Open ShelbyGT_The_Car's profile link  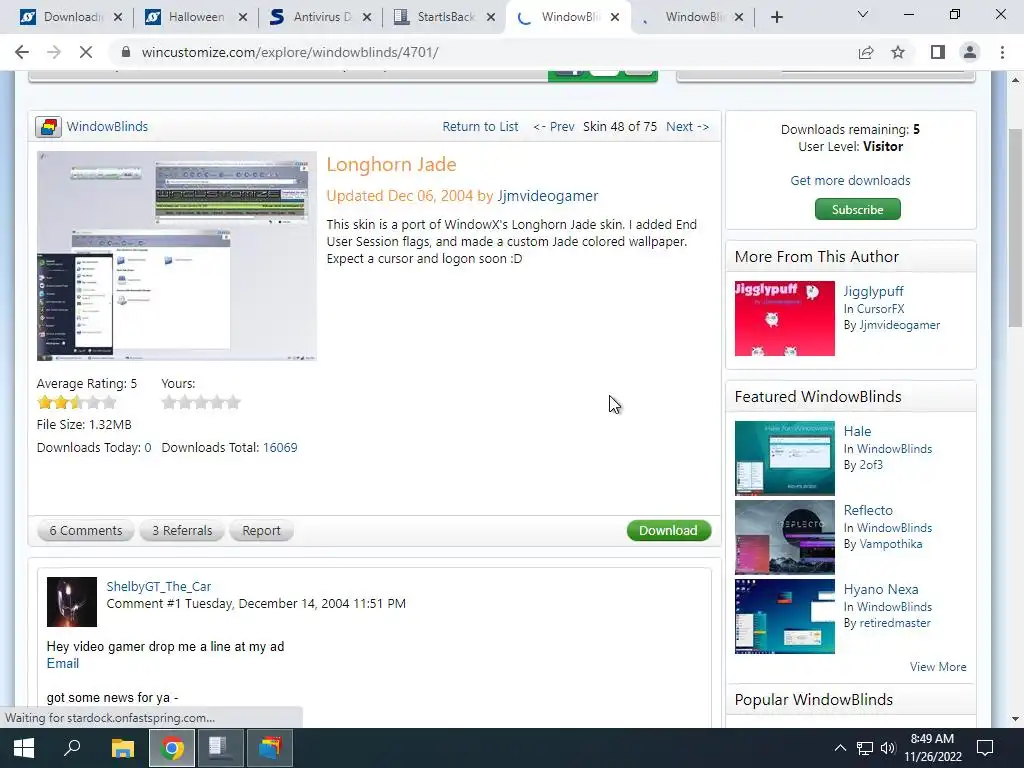[x=159, y=586]
